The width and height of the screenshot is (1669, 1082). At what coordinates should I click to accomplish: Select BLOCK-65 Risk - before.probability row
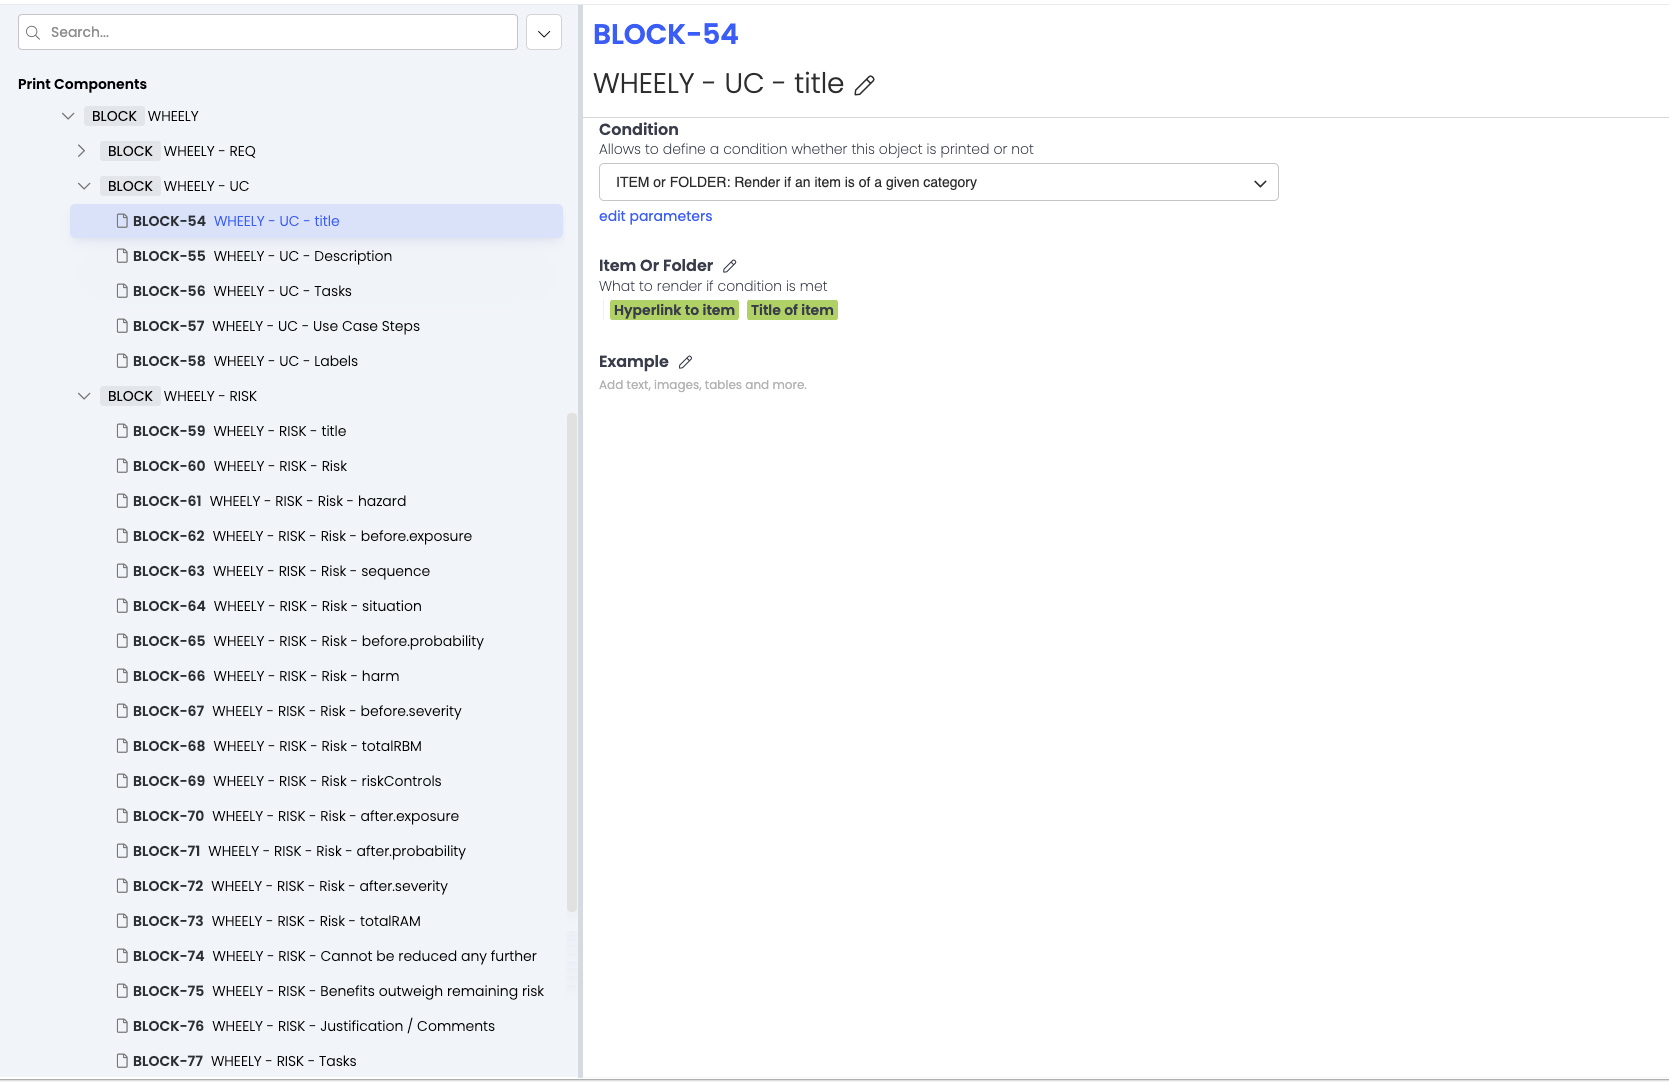pyautogui.click(x=317, y=641)
